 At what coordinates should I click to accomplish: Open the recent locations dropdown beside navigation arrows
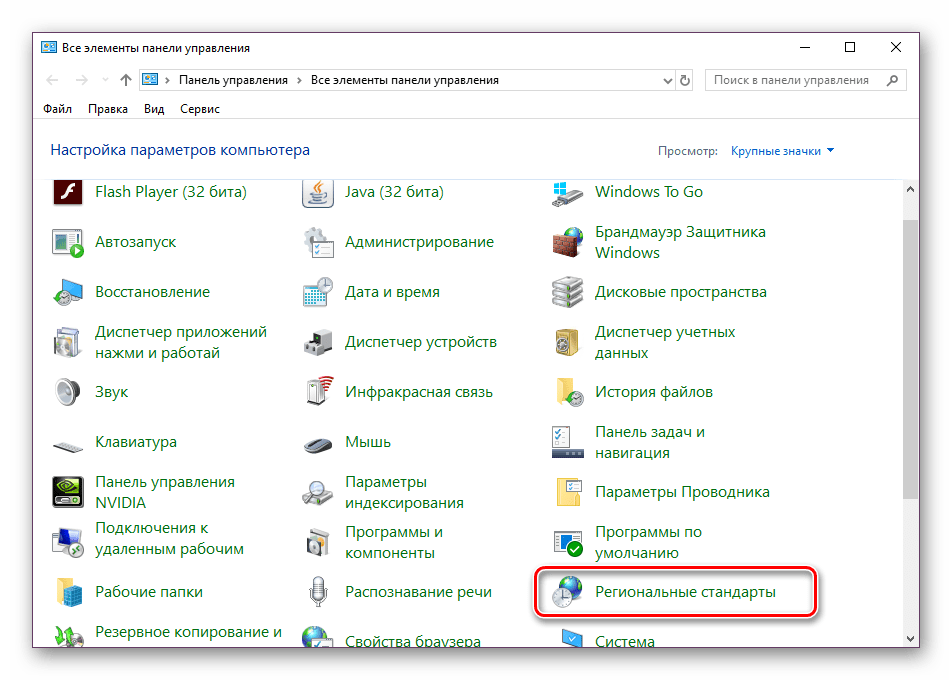[105, 80]
